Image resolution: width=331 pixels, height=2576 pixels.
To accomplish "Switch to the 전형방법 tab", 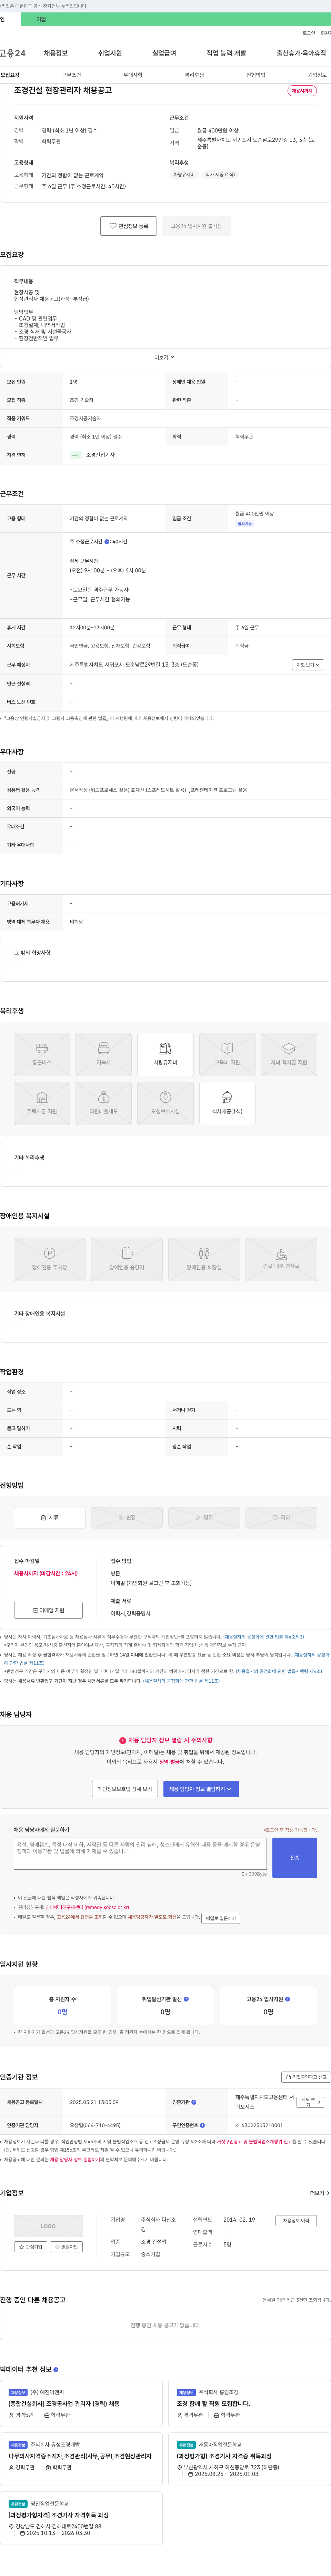I will click(x=256, y=75).
